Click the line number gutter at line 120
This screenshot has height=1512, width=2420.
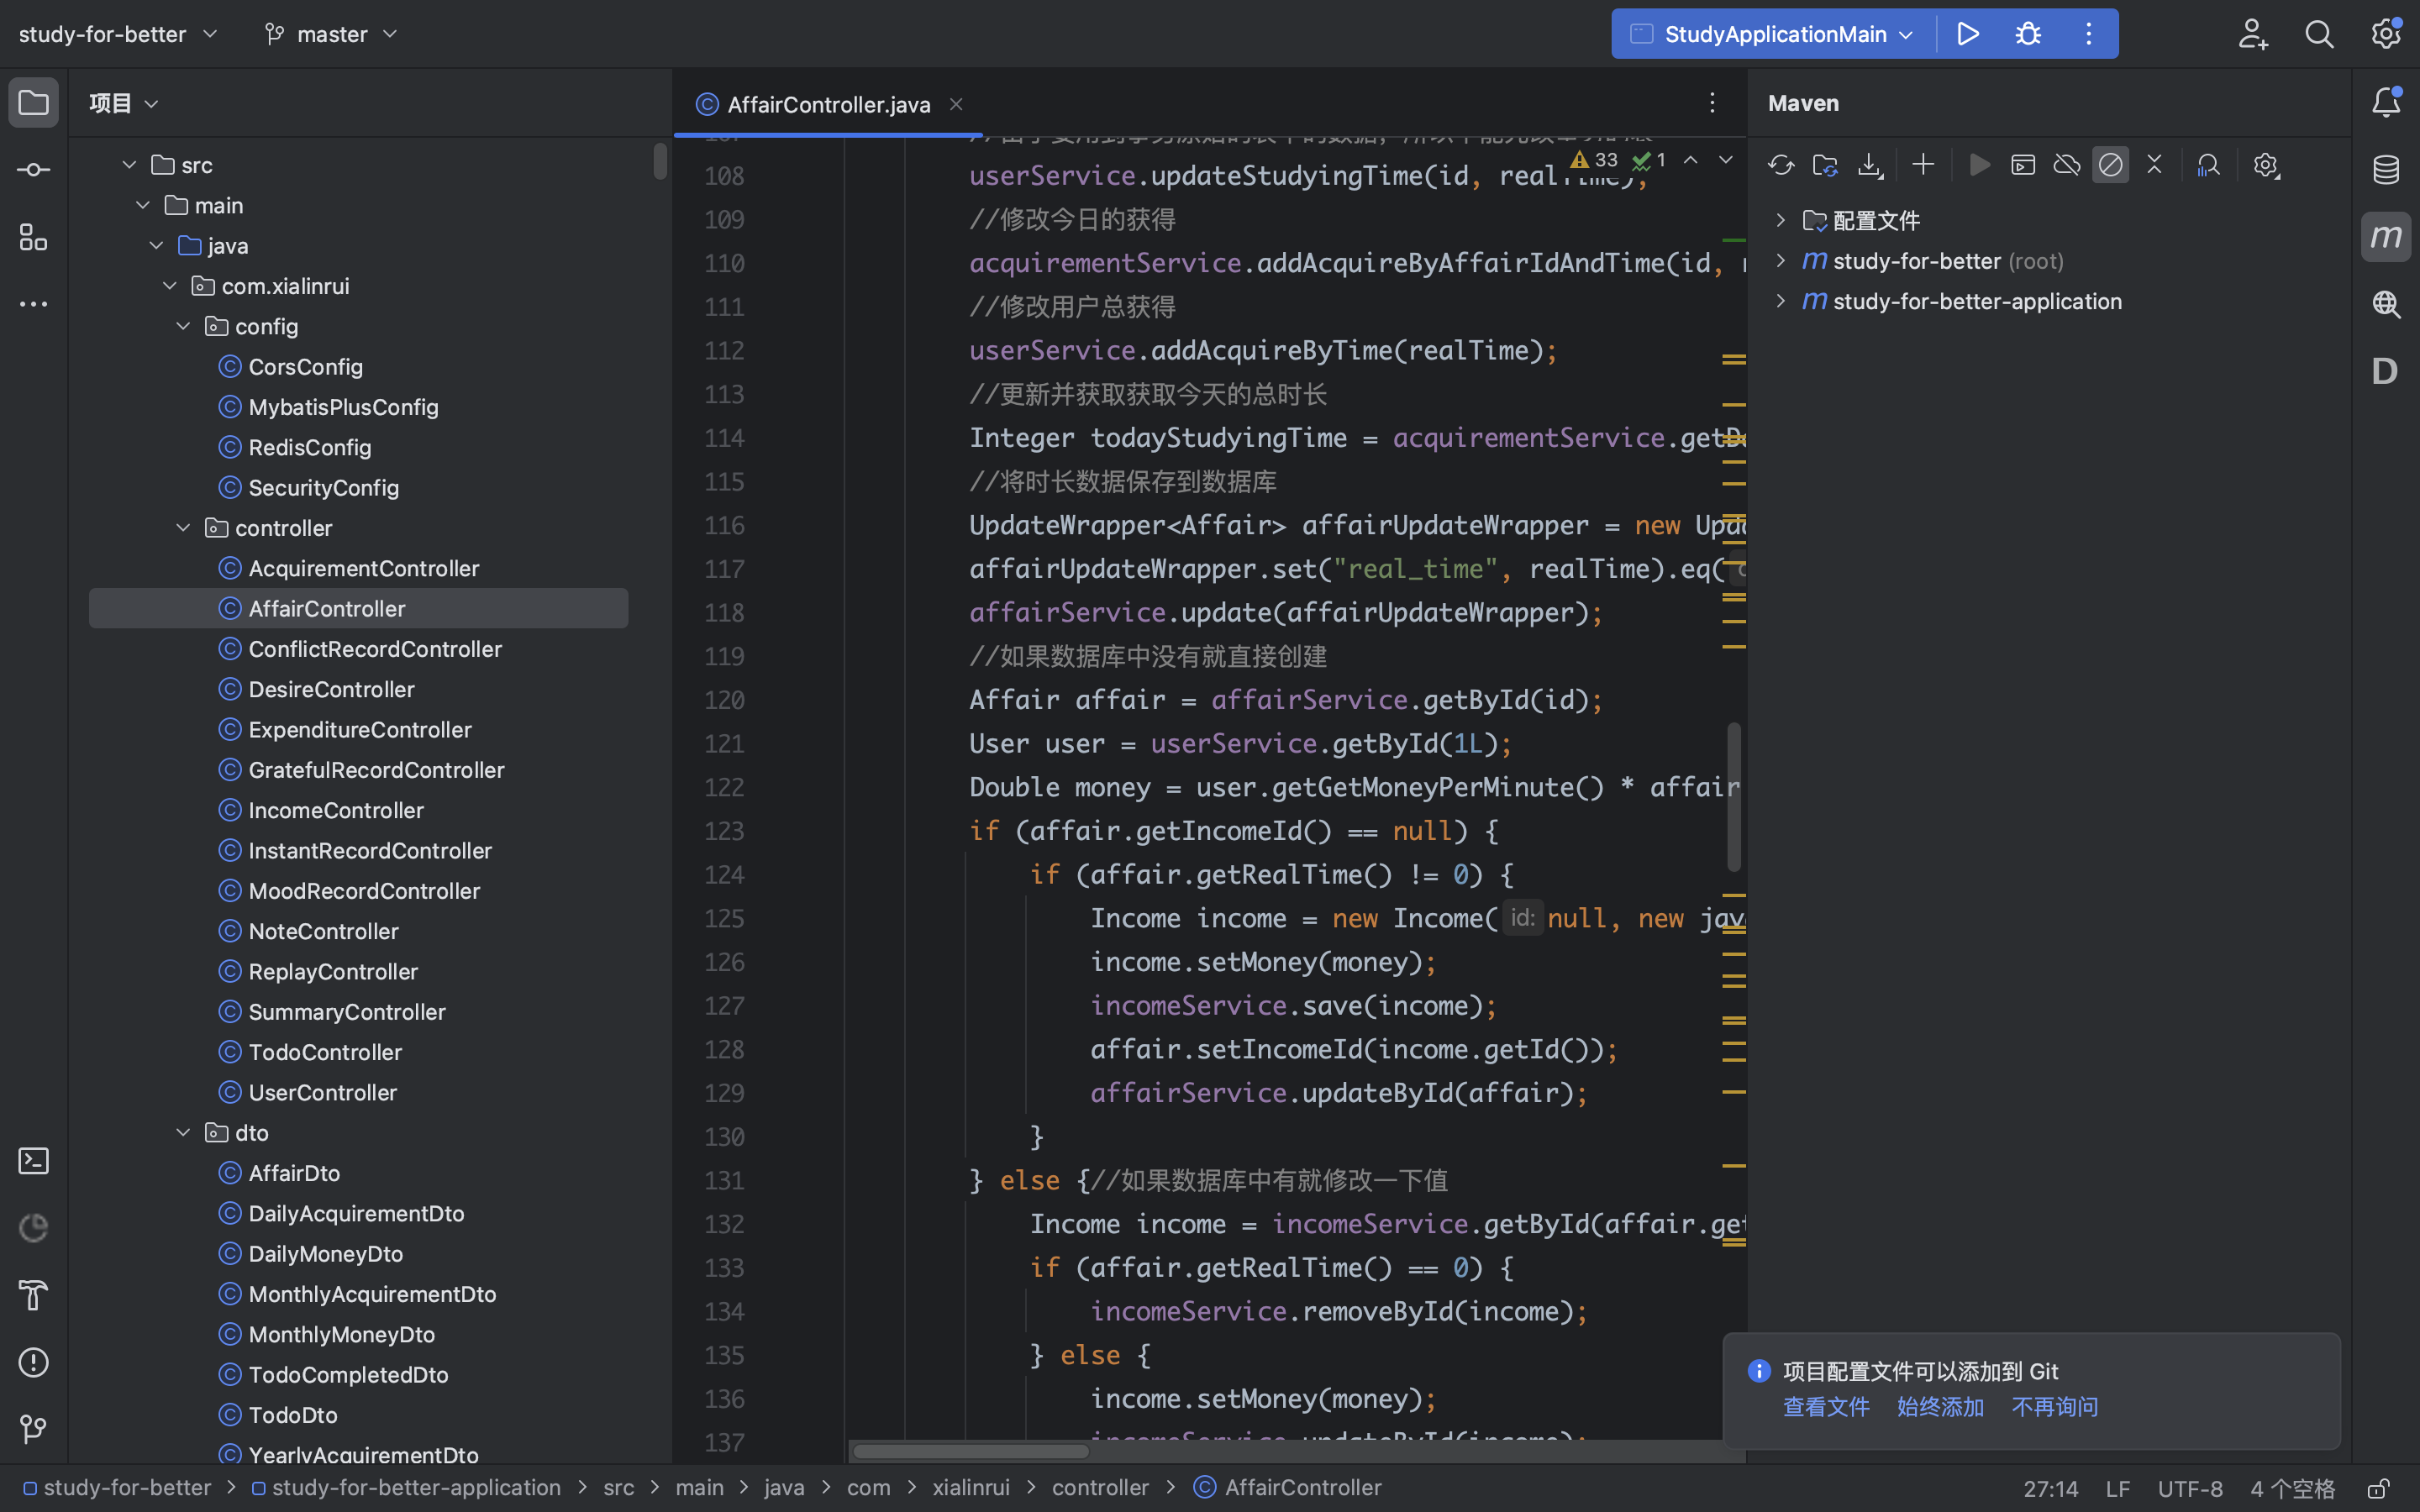tap(723, 701)
